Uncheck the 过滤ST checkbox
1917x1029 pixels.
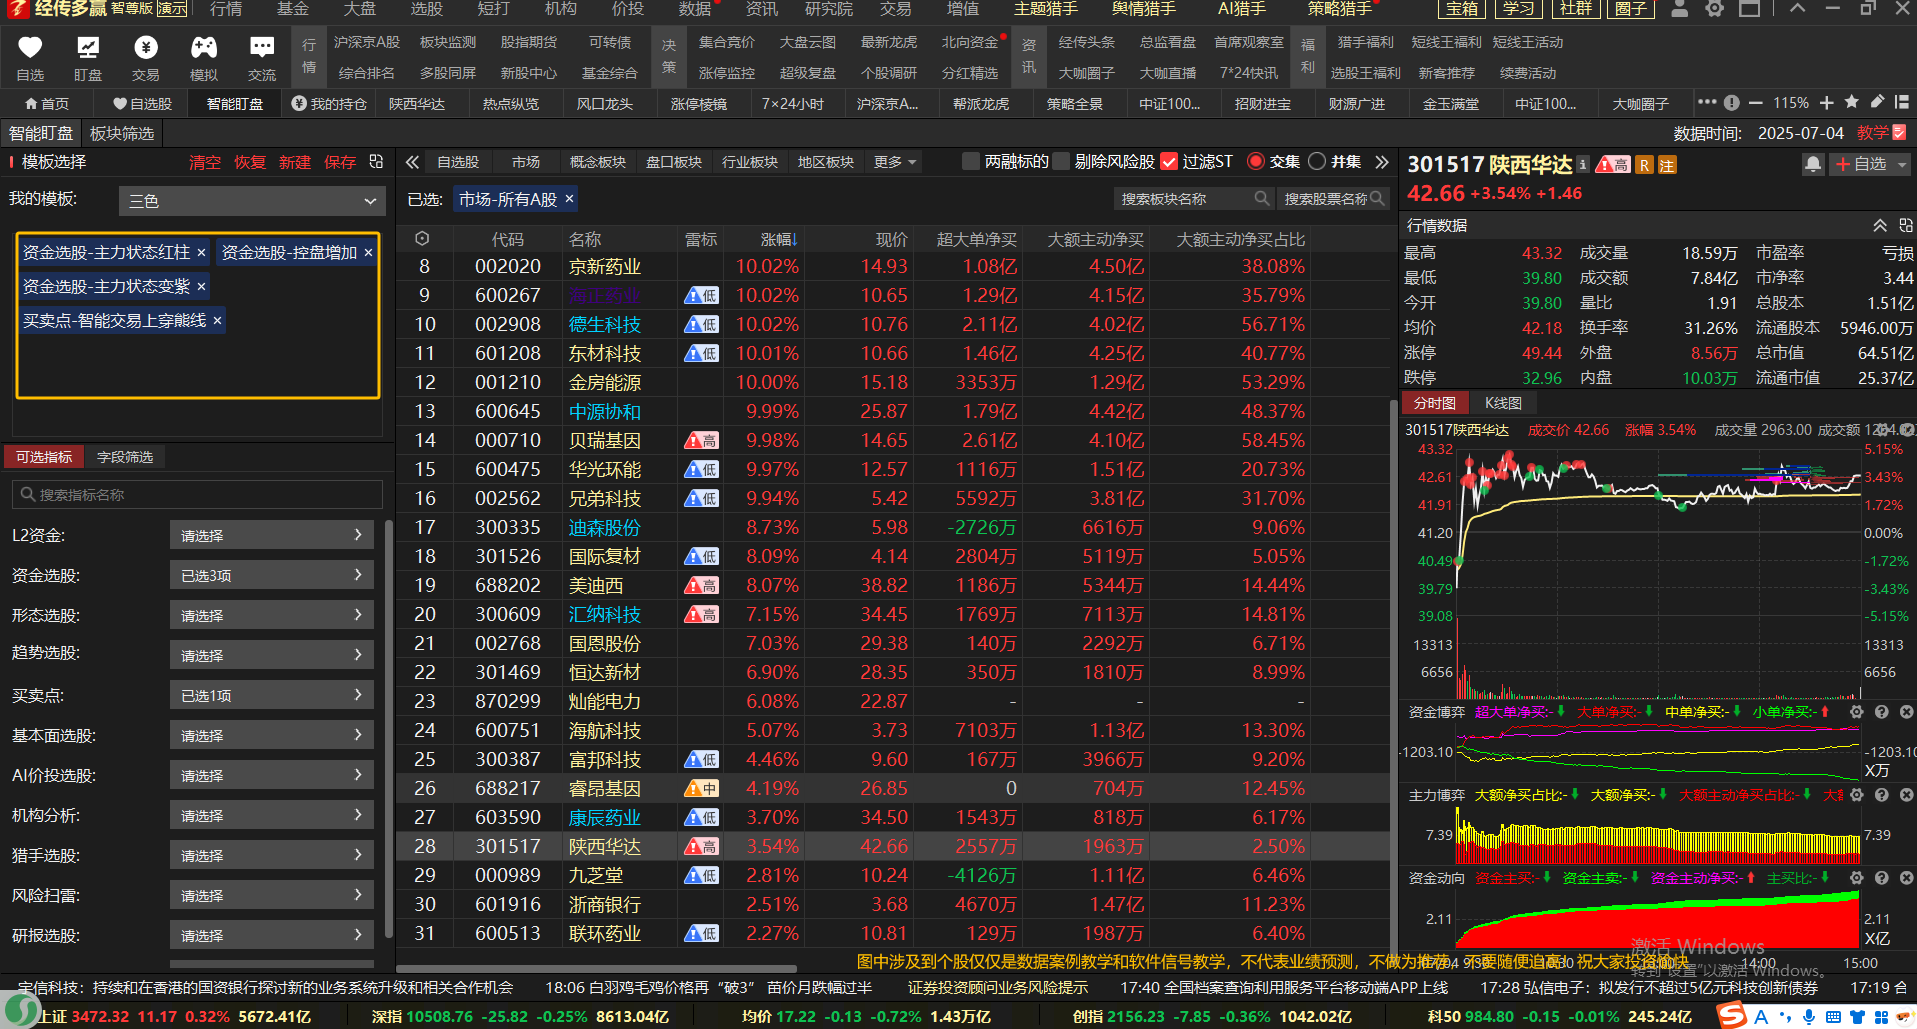1169,161
